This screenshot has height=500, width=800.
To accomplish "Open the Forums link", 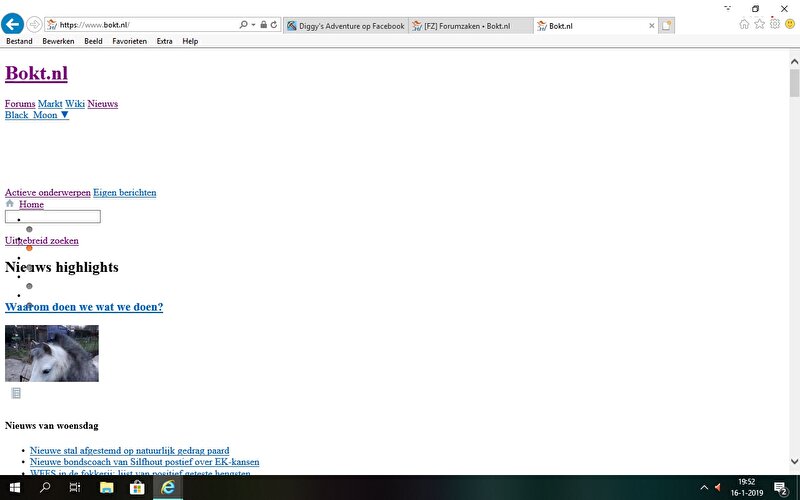I will 20,104.
